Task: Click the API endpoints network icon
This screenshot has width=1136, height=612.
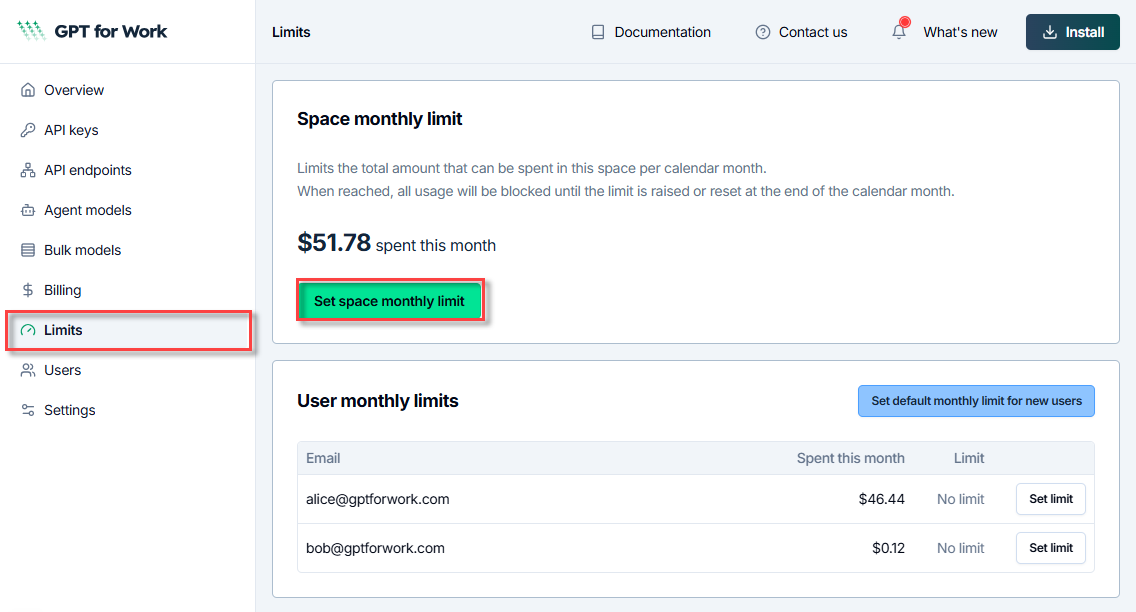Action: (30, 170)
